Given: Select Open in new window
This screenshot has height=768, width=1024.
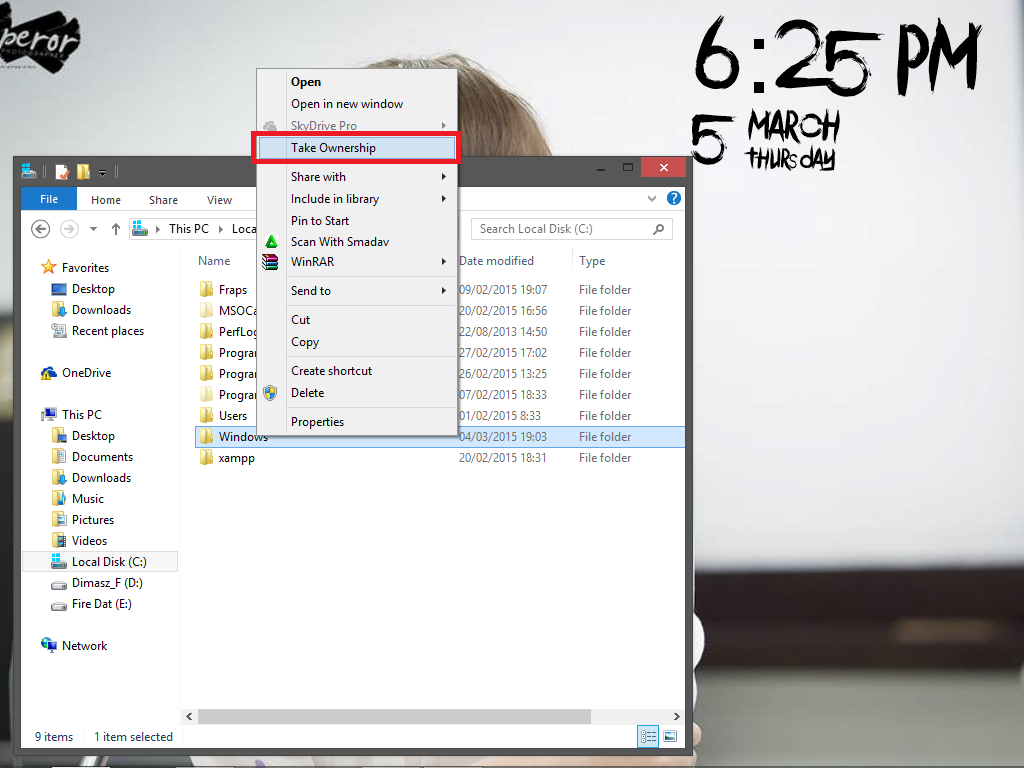Looking at the screenshot, I should point(357,104).
